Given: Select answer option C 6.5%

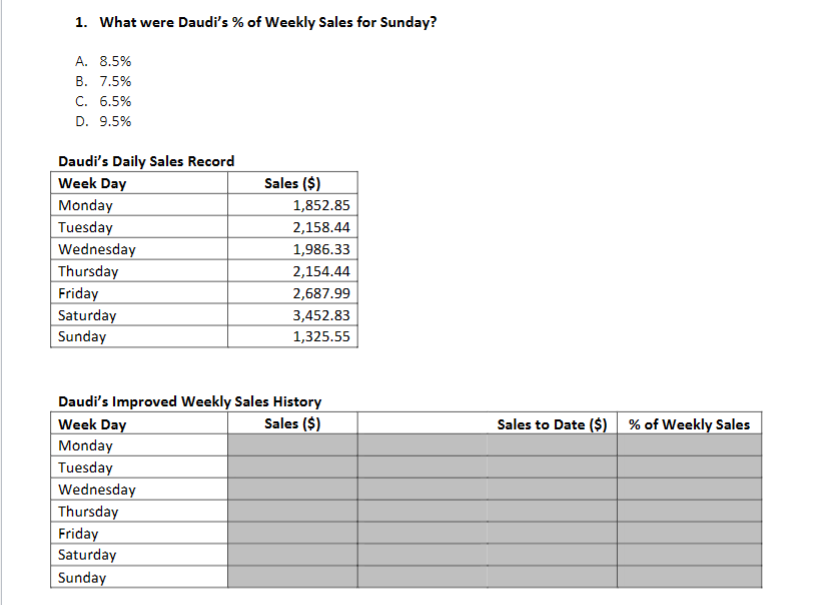Looking at the screenshot, I should click(103, 101).
